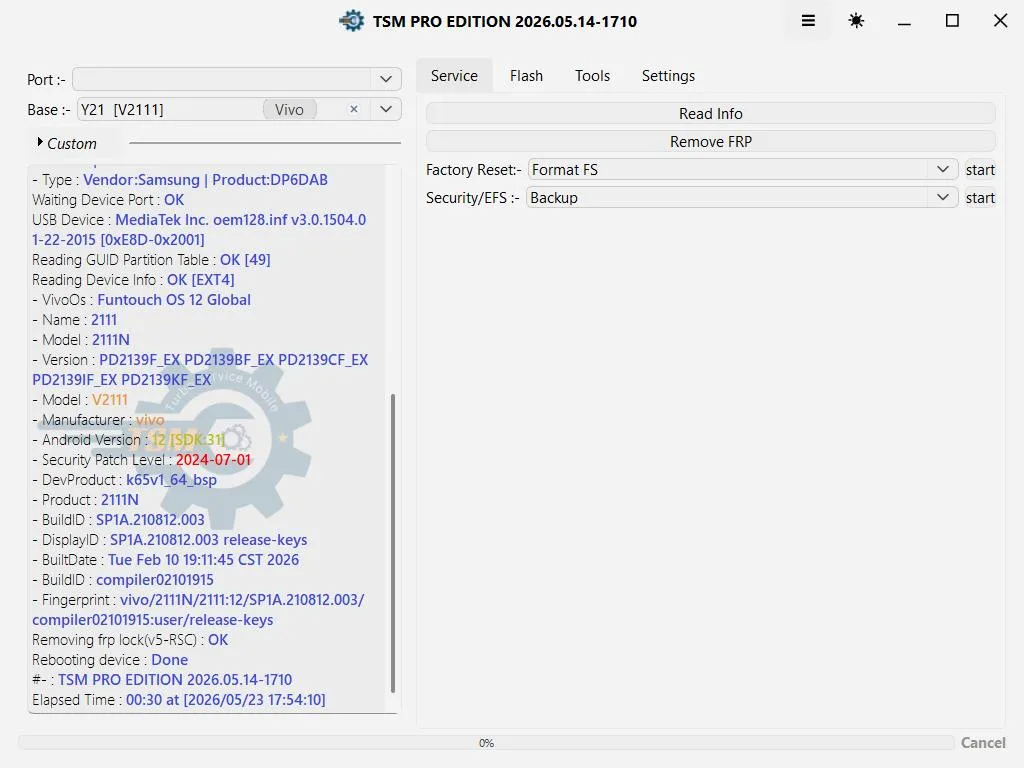The height and width of the screenshot is (768, 1024).
Task: Click 'Funtouch OS 12 Global' value
Action: click(174, 300)
